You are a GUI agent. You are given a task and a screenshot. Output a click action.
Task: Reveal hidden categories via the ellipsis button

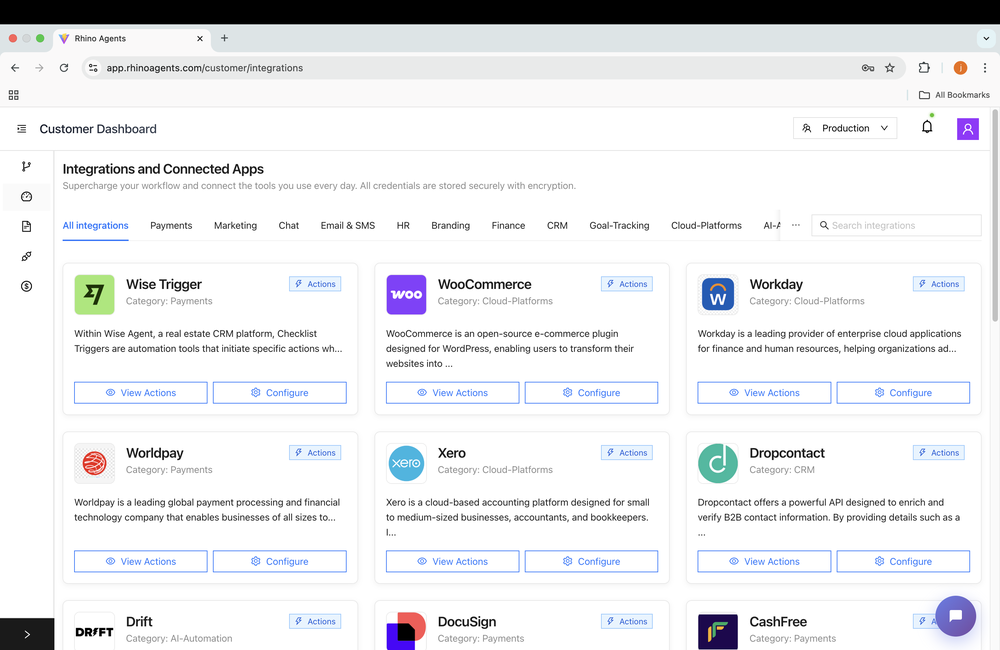[x=795, y=225]
